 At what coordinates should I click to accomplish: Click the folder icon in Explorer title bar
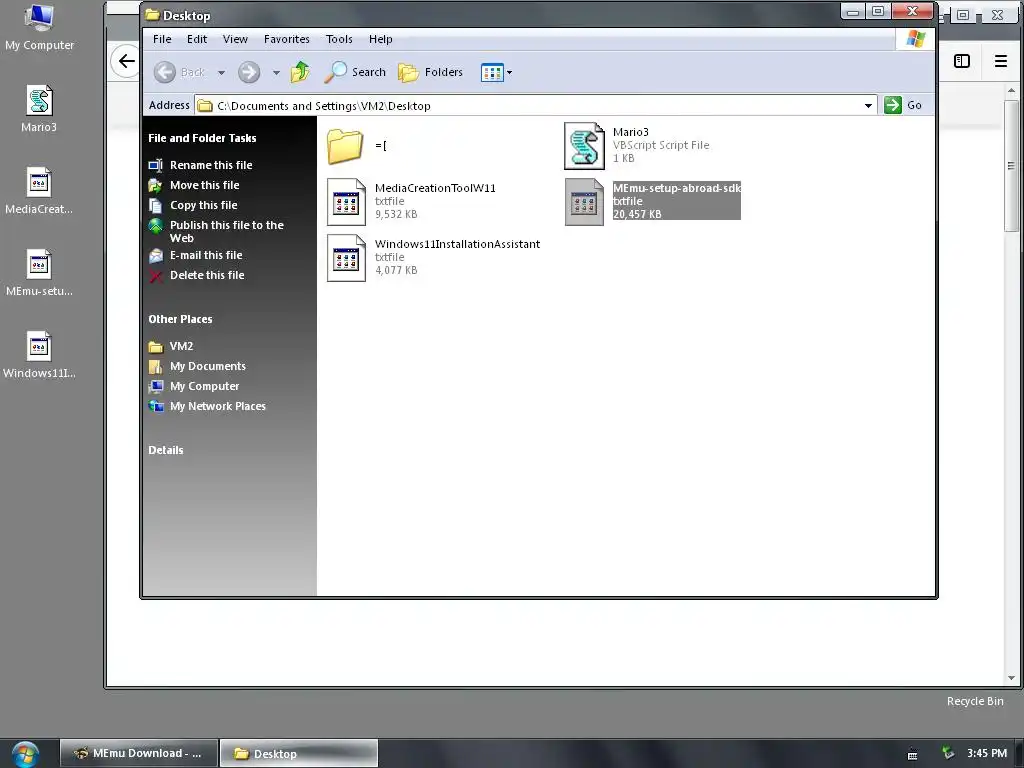click(x=152, y=14)
